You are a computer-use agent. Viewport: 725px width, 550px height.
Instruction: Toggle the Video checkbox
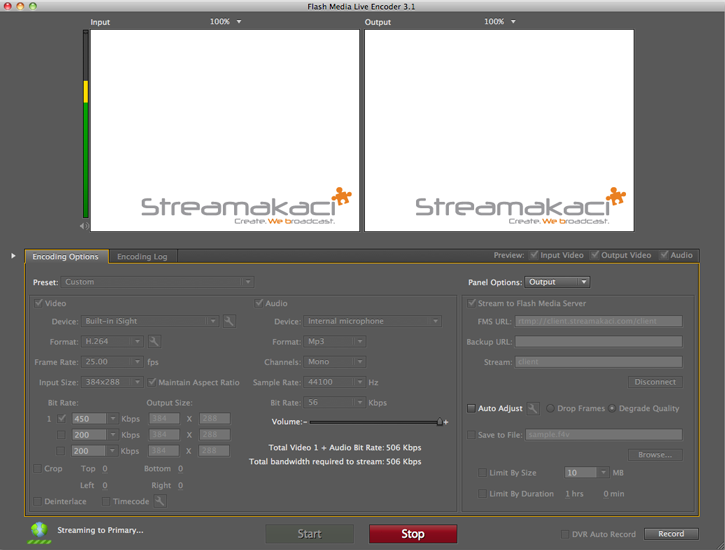pos(39,303)
